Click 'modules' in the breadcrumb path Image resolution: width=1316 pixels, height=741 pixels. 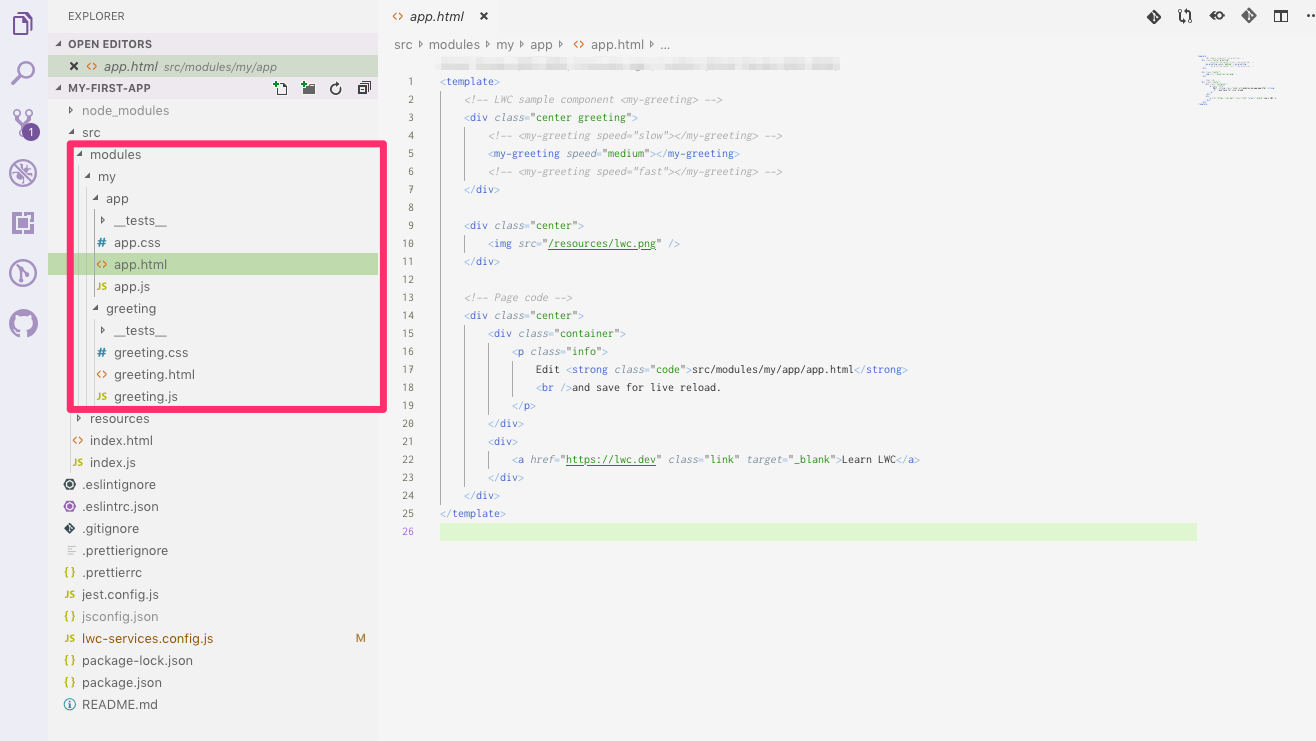(453, 45)
